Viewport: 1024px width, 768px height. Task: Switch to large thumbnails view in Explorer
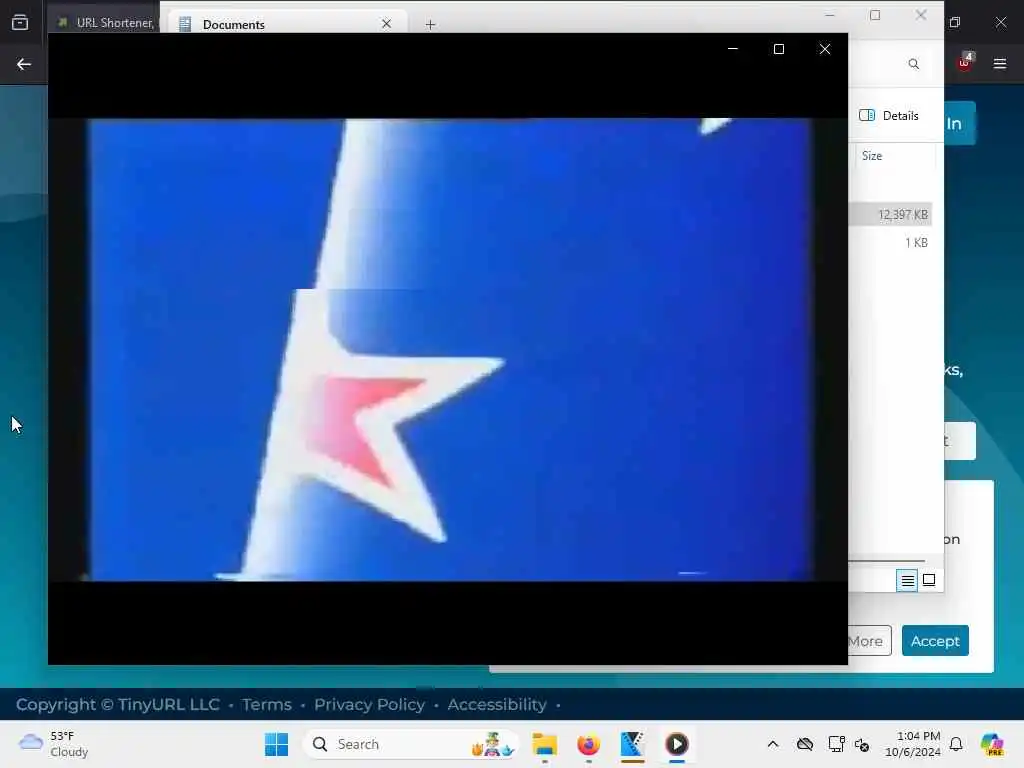point(929,580)
